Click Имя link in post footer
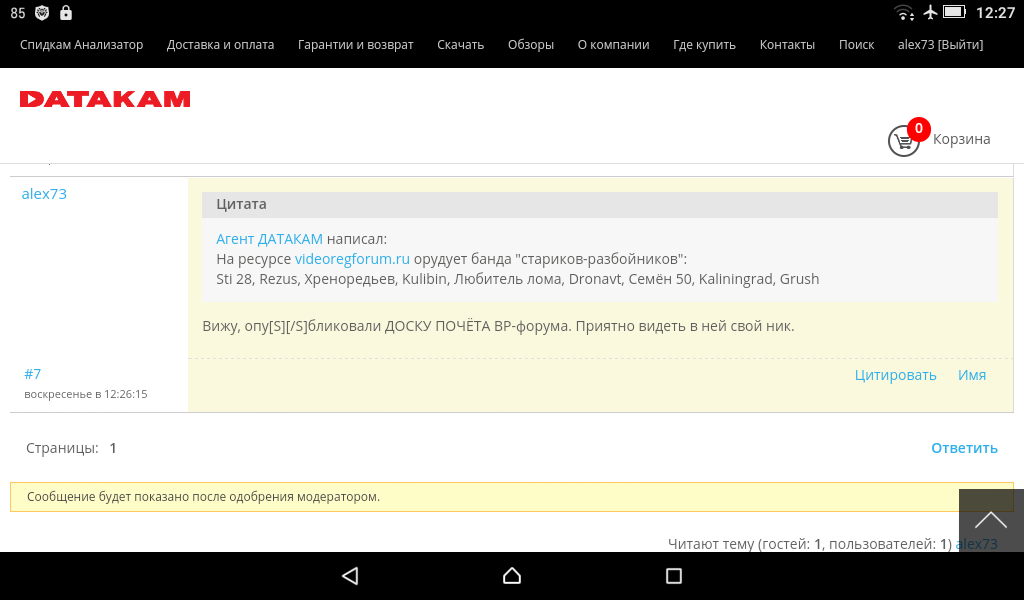1024x600 pixels. click(x=972, y=375)
